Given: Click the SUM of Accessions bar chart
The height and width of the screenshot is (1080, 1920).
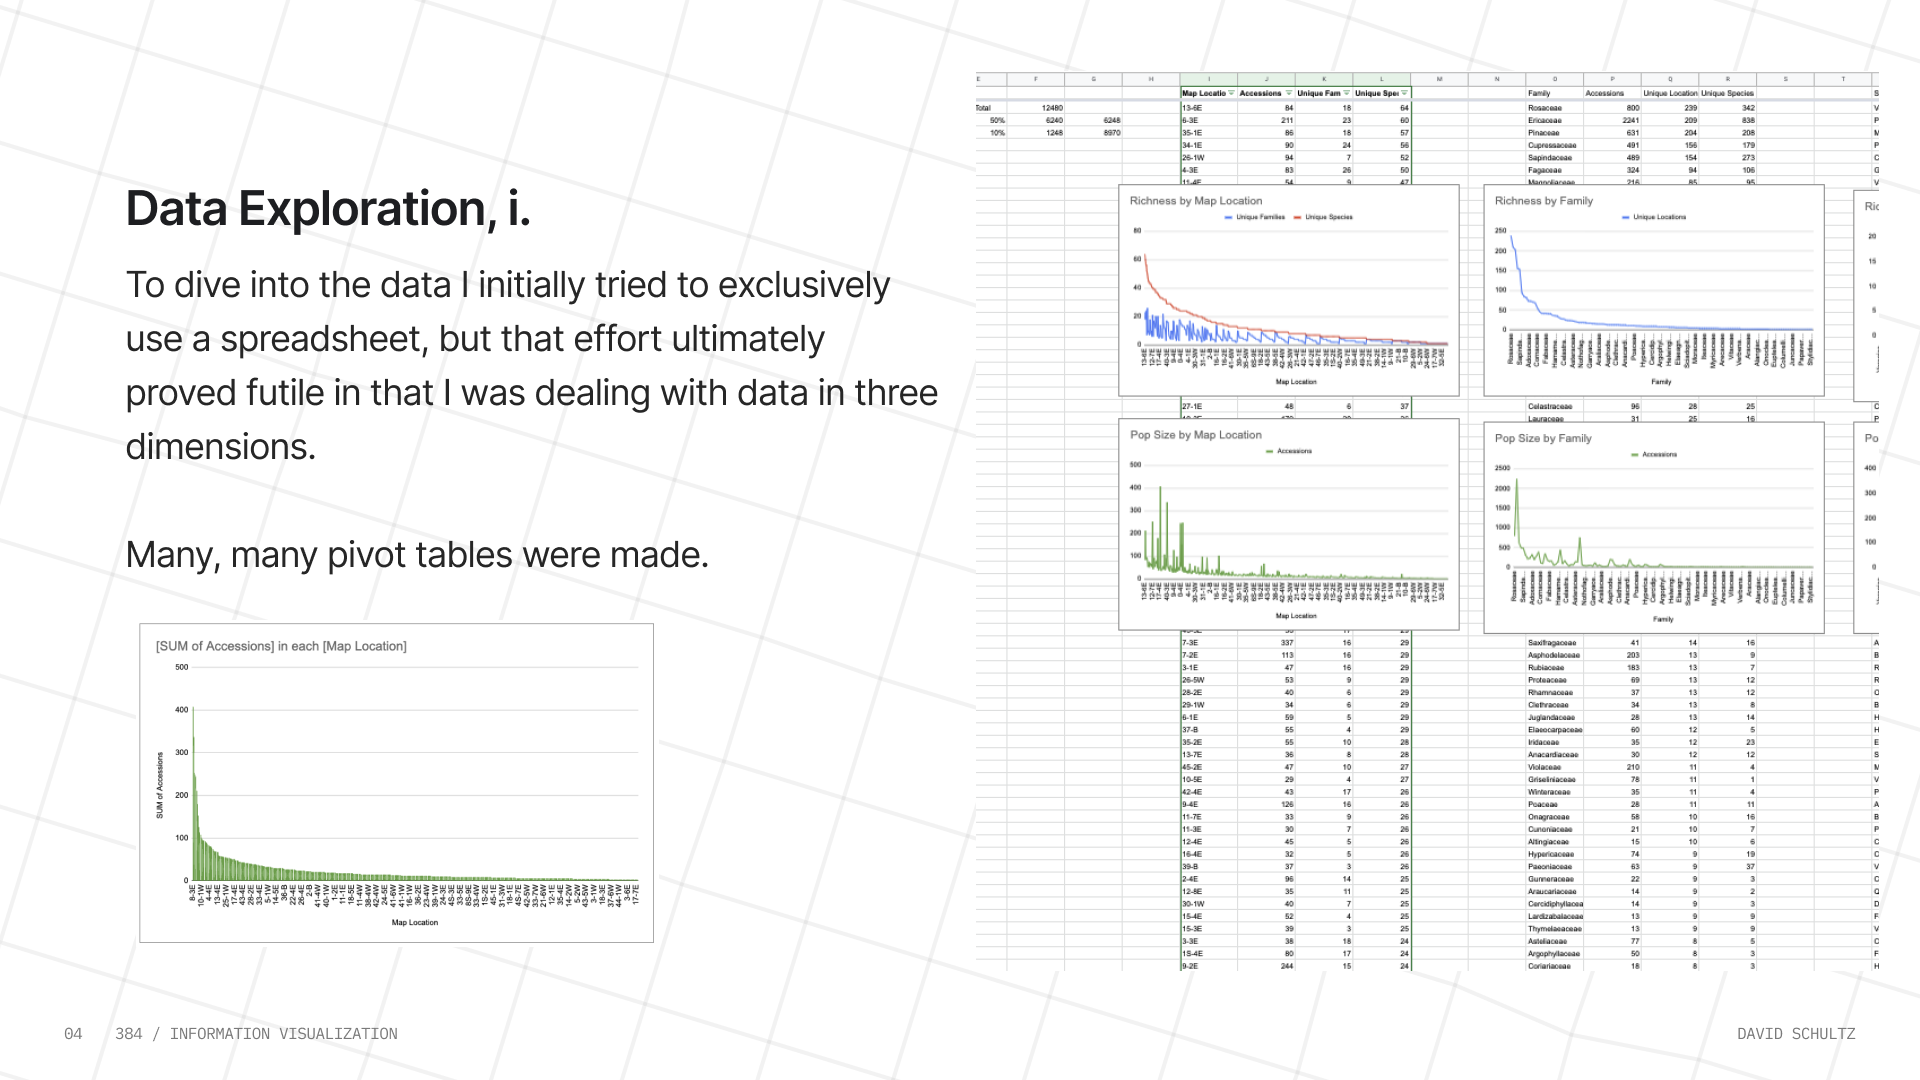Looking at the screenshot, I should click(396, 783).
